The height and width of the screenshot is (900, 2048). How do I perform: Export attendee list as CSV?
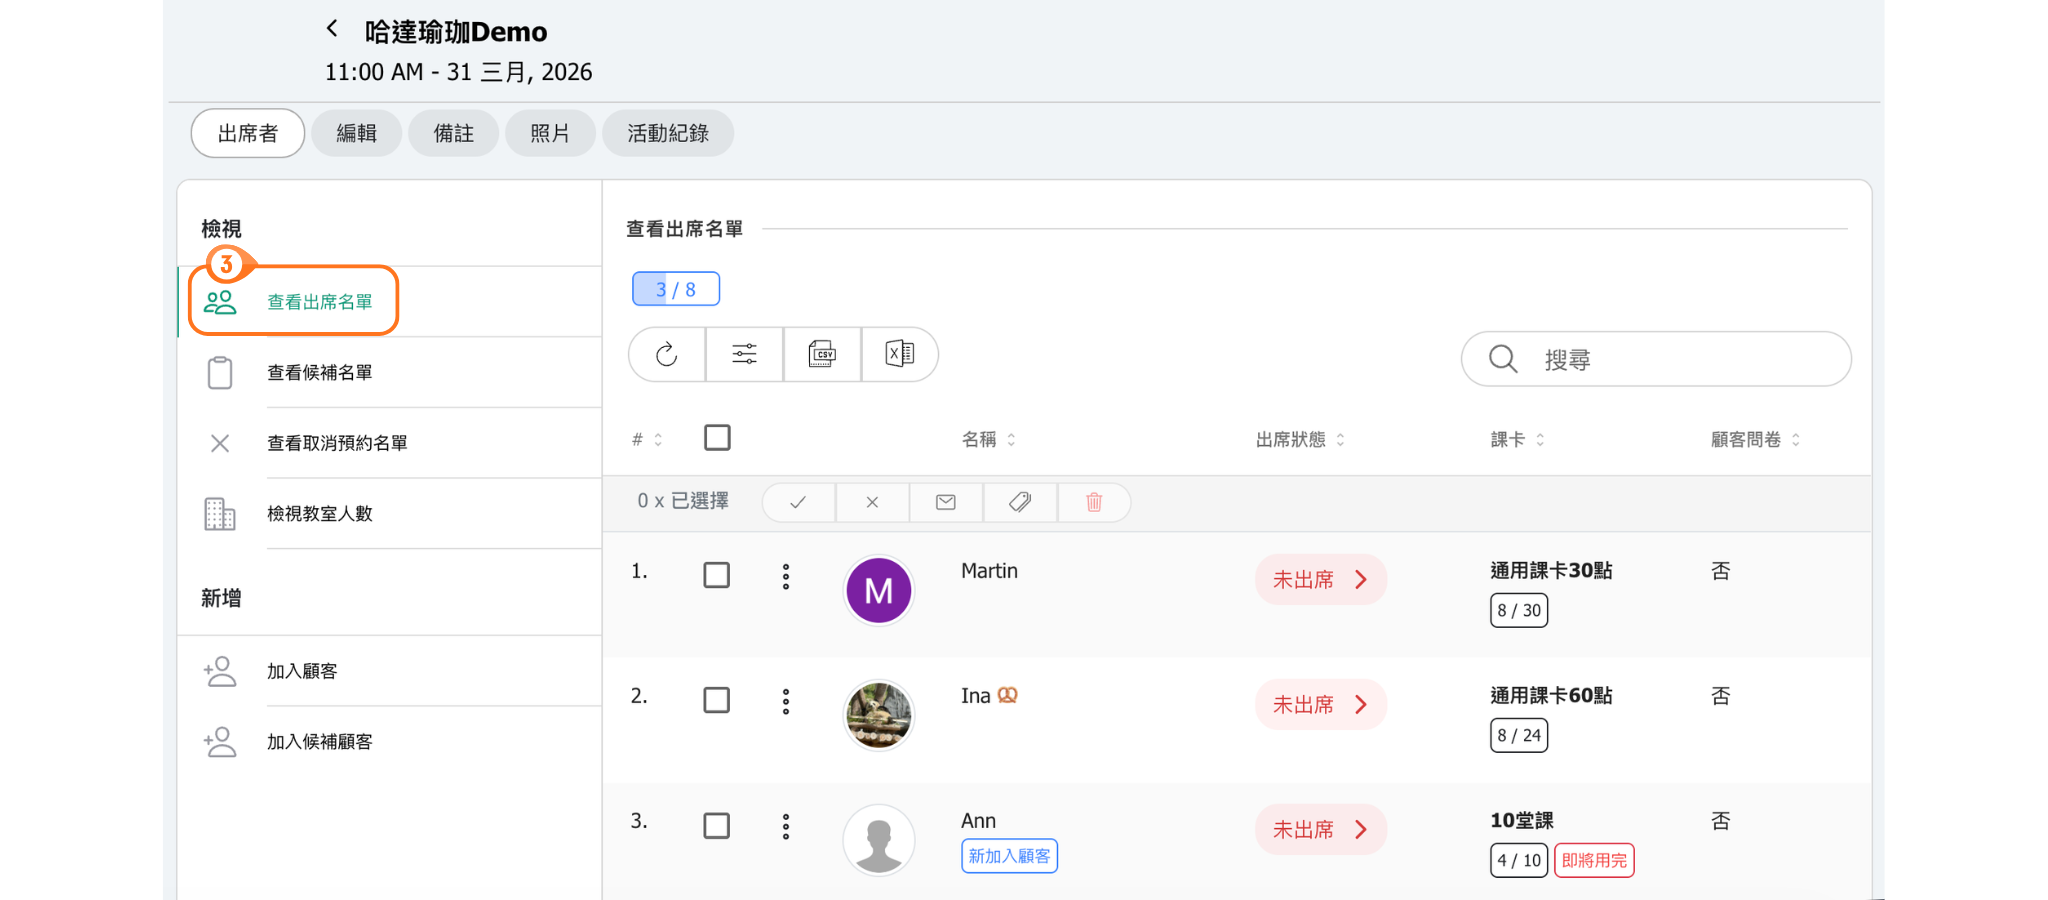(822, 354)
